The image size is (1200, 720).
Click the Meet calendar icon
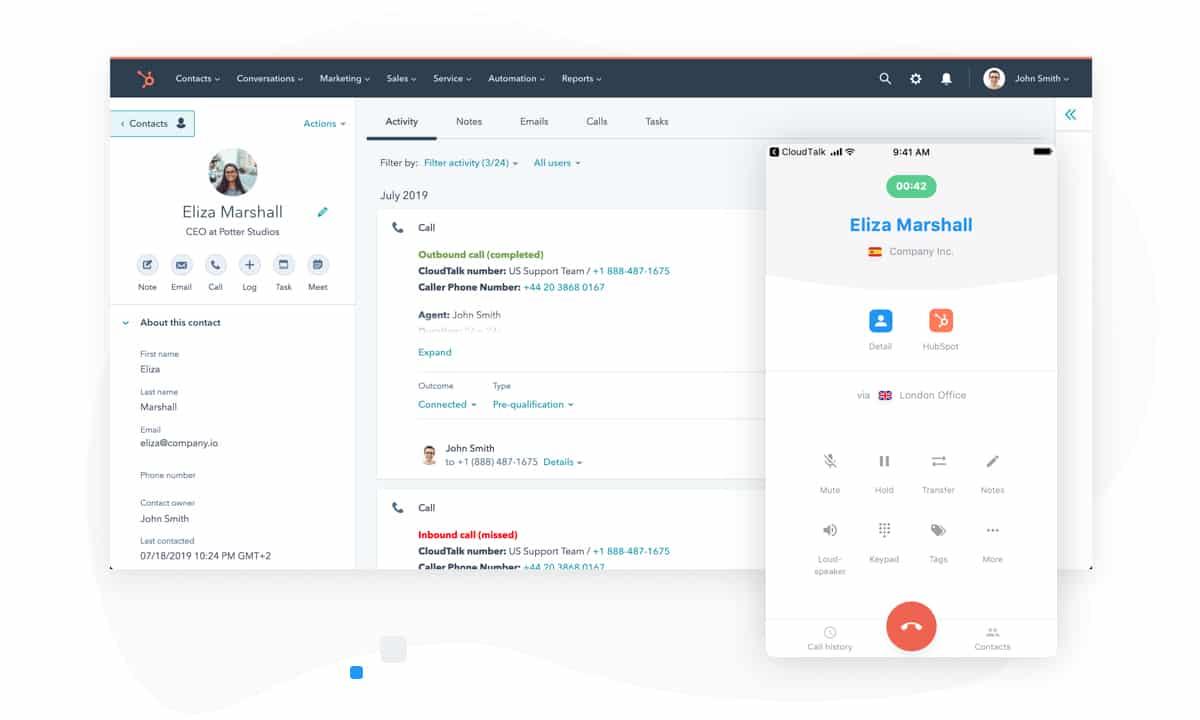tap(318, 265)
